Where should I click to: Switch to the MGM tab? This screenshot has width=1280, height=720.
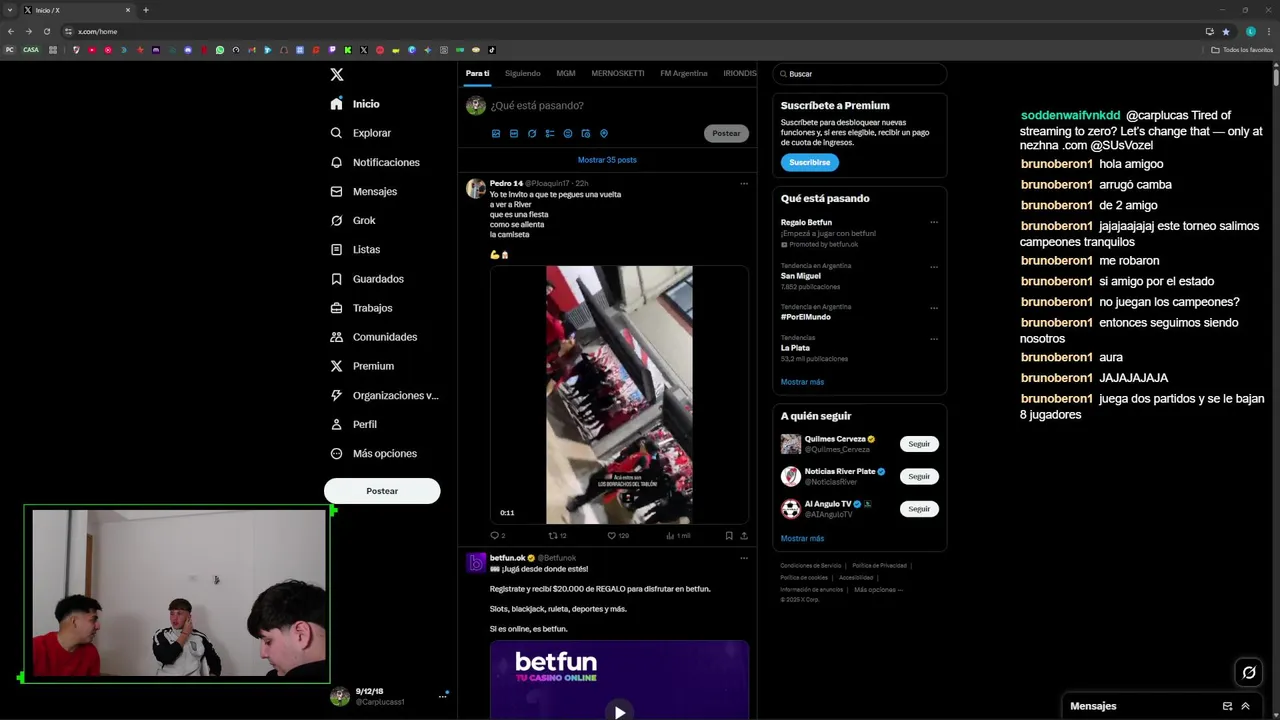click(566, 73)
